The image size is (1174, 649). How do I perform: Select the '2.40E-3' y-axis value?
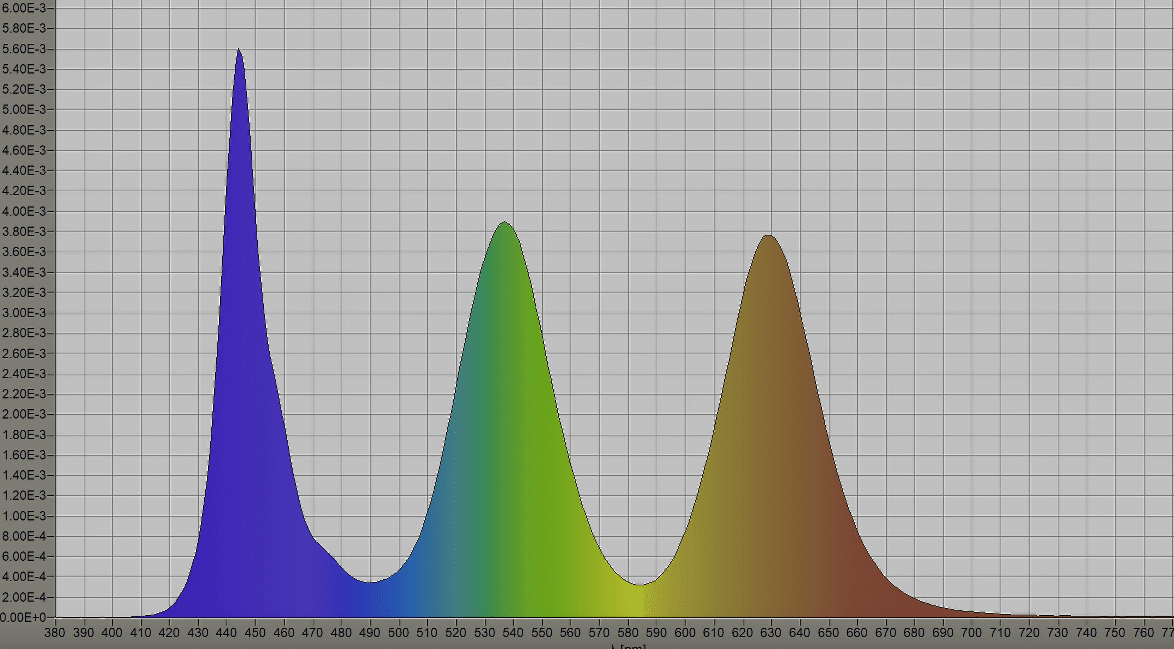[23, 374]
